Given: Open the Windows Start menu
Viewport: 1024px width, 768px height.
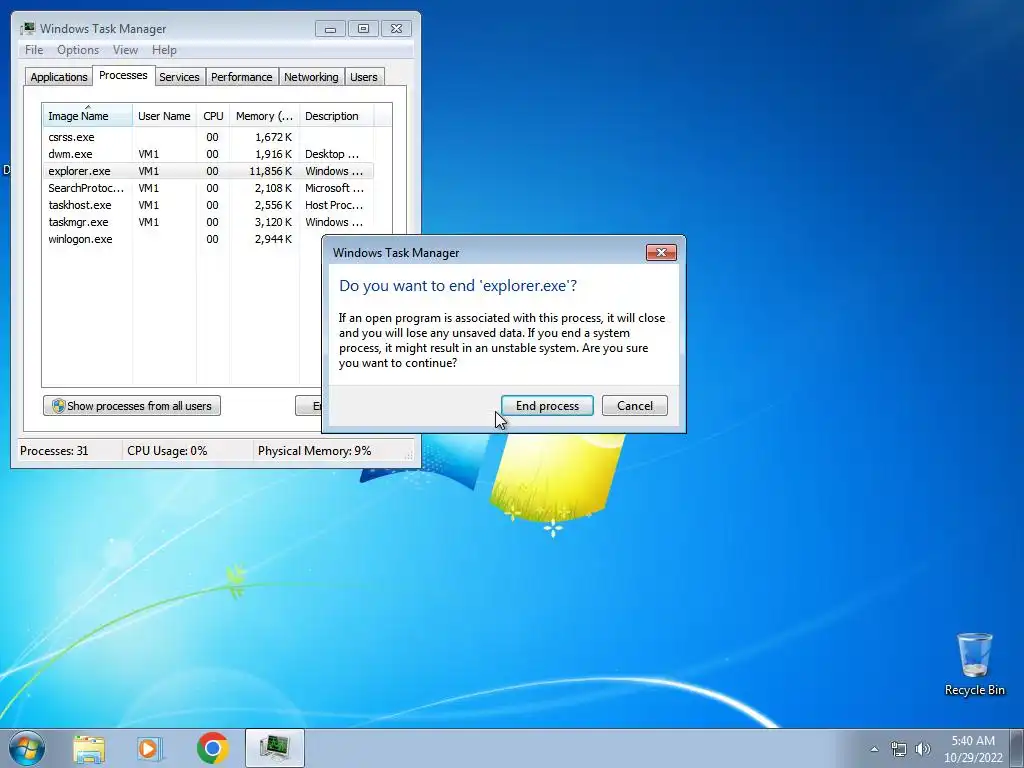Looking at the screenshot, I should pos(27,748).
